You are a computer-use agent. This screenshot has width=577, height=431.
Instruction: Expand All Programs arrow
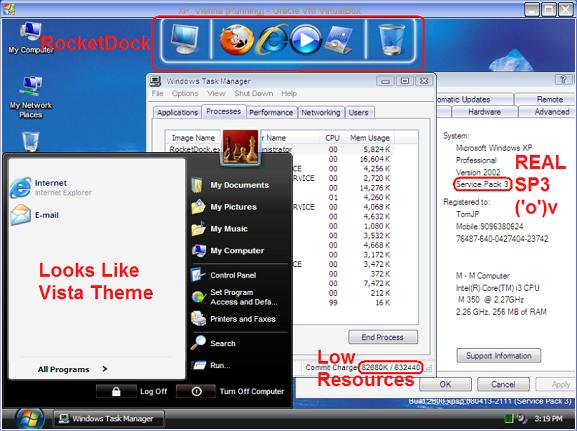click(105, 369)
